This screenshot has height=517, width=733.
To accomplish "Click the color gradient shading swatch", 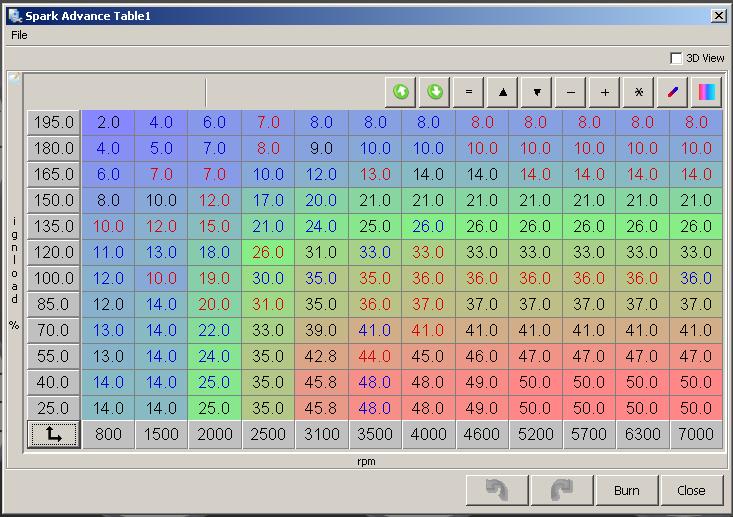I will click(707, 92).
